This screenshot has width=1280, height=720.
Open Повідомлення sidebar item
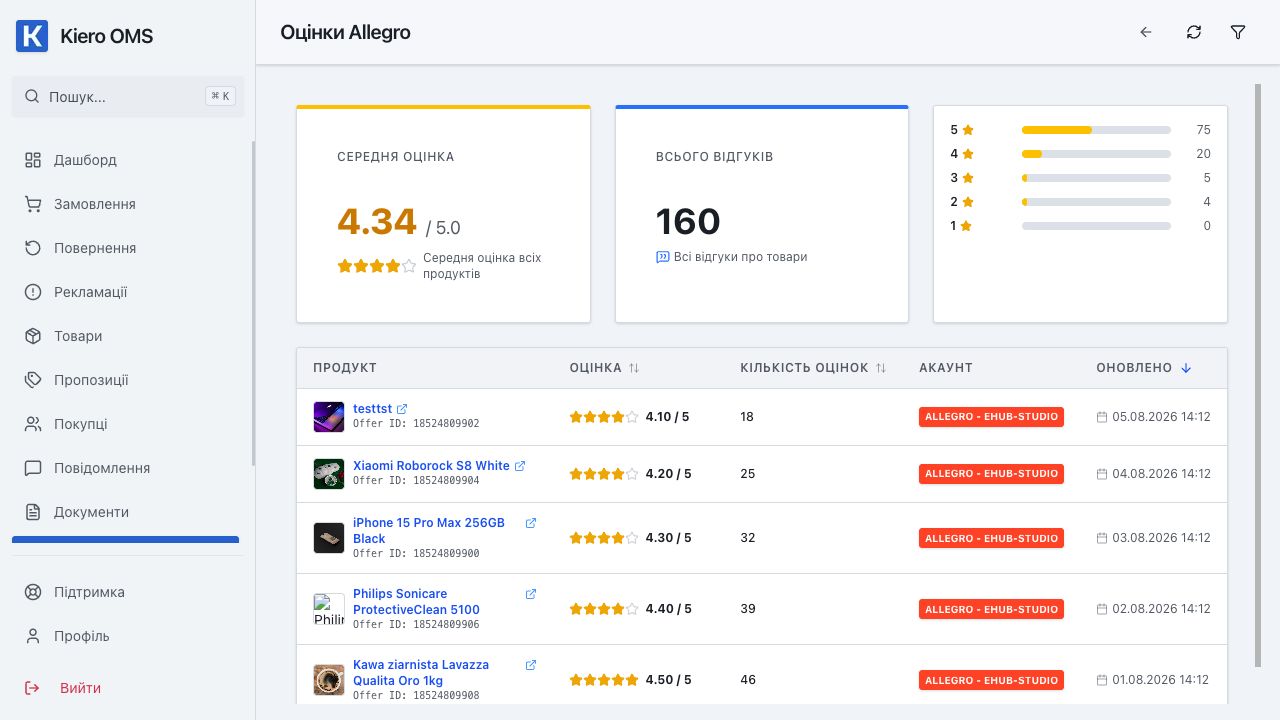126,468
